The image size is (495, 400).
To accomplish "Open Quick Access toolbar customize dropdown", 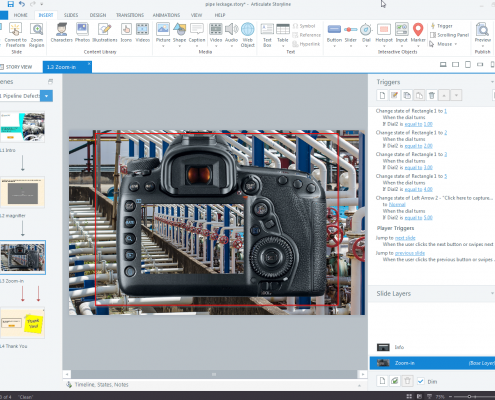I will (x=42, y=4).
